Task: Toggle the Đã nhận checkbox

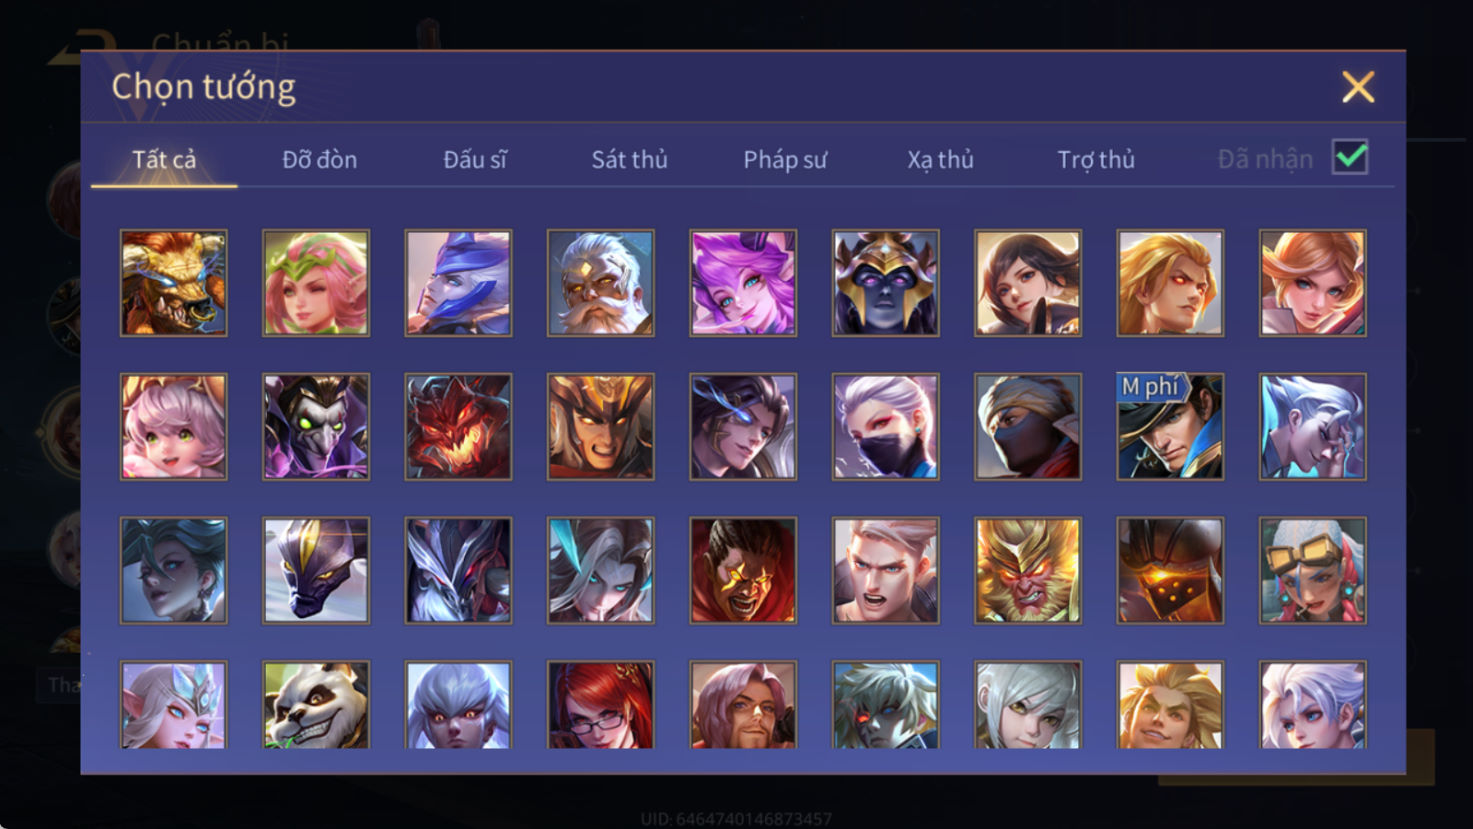Action: coord(1350,158)
